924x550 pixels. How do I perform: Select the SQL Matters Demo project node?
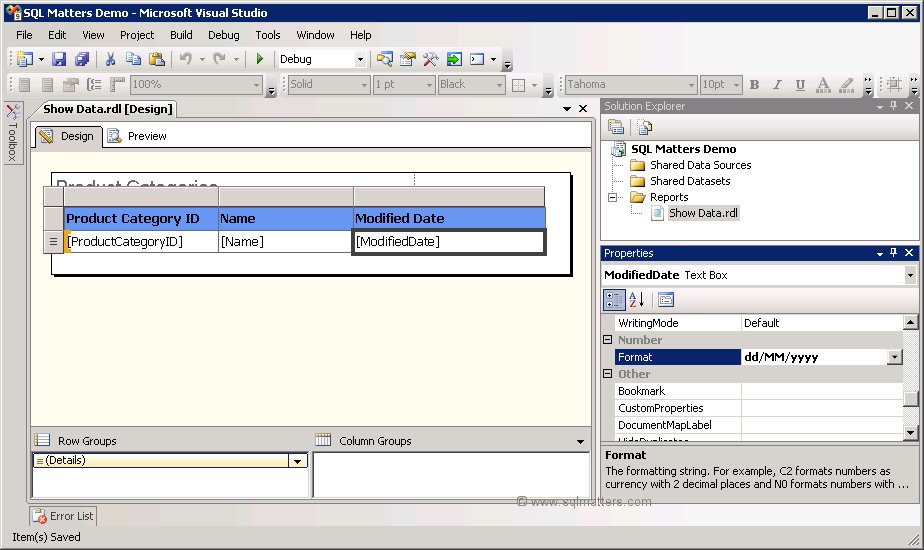coord(683,149)
